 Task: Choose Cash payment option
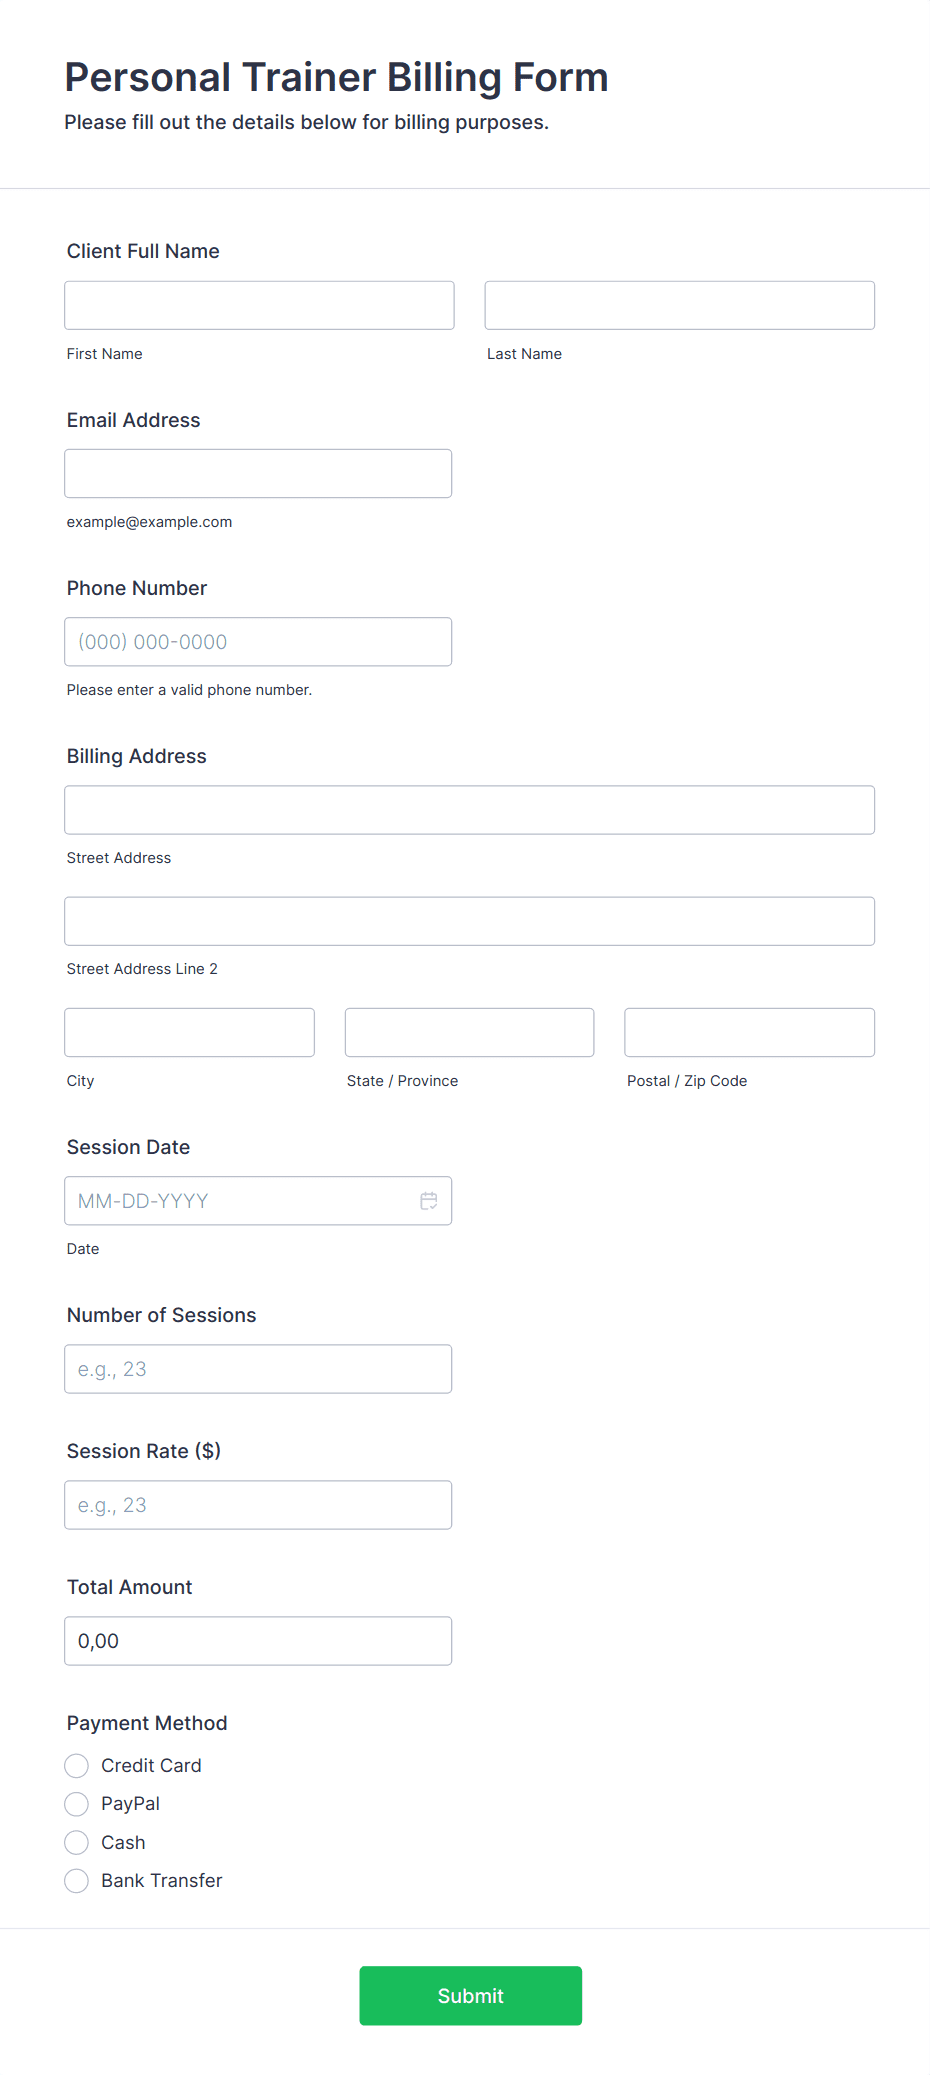76,1842
